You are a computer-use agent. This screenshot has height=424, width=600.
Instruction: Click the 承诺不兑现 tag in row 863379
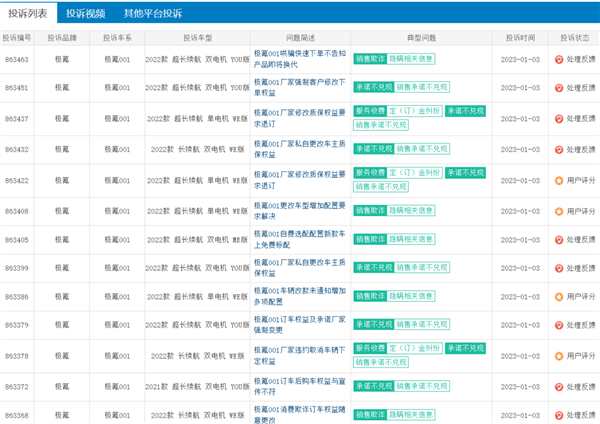pos(373,325)
